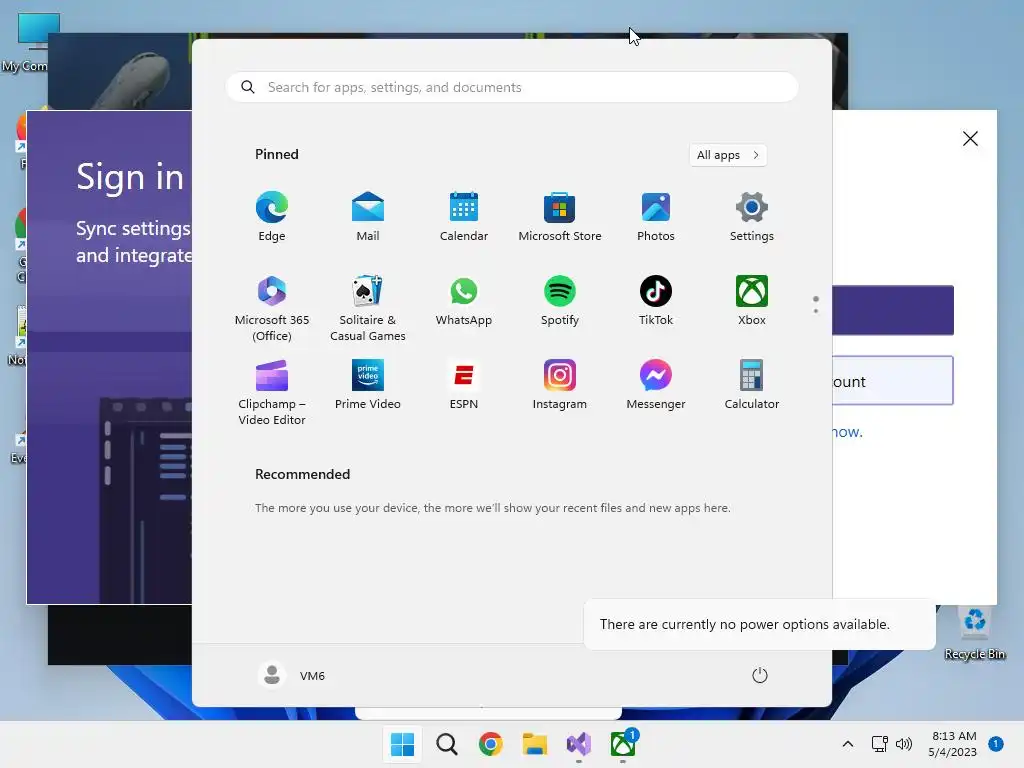The width and height of the screenshot is (1024, 768).
Task: Click the blue link ending in 'now.'
Action: [x=847, y=432]
